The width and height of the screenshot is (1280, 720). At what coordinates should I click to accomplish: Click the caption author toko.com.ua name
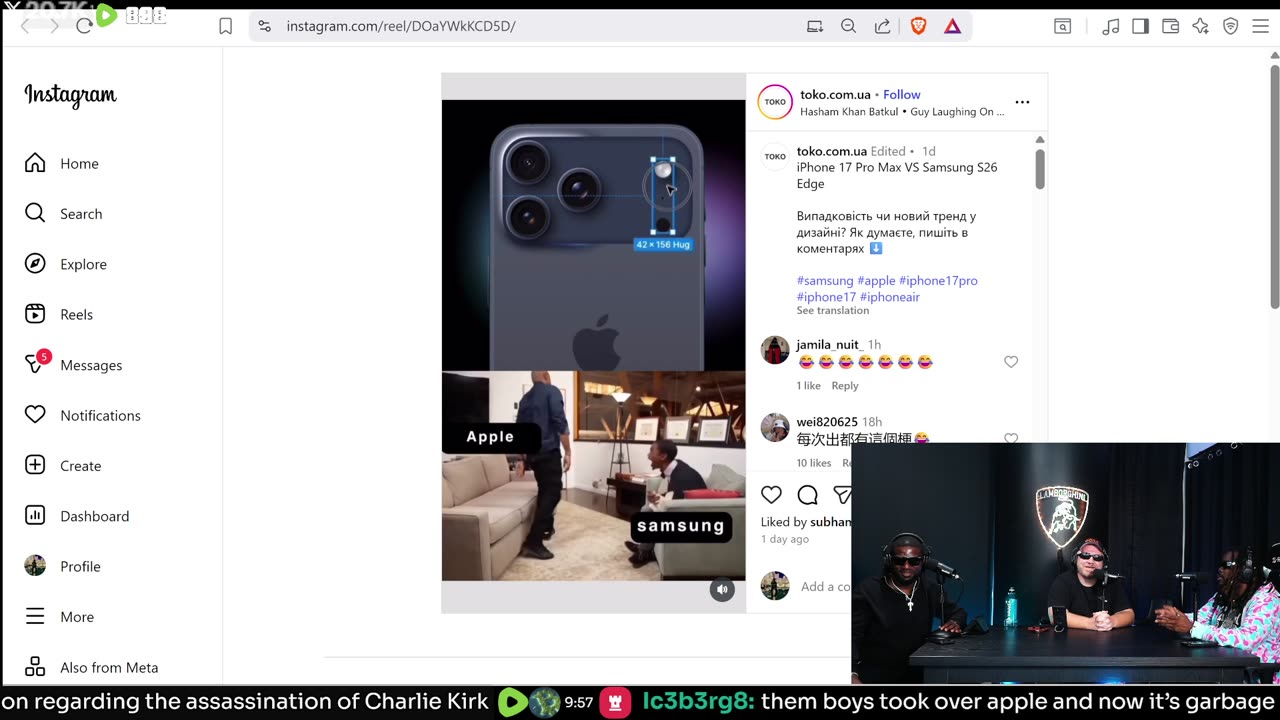point(832,151)
